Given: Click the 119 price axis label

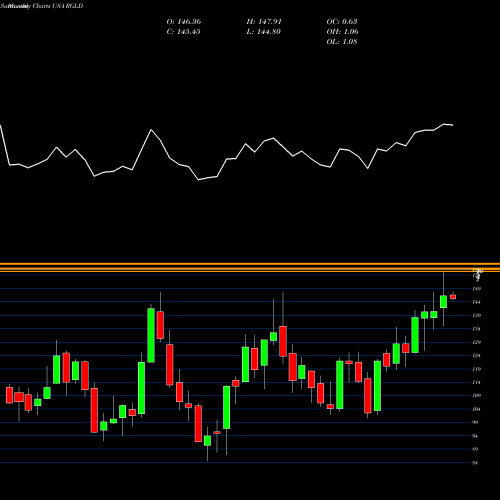Looking at the screenshot, I should click(x=477, y=369).
